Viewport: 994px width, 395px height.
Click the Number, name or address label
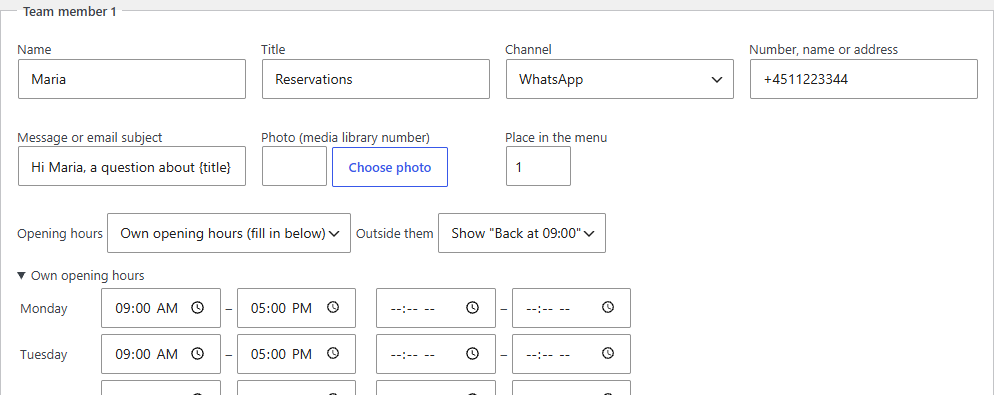(823, 49)
